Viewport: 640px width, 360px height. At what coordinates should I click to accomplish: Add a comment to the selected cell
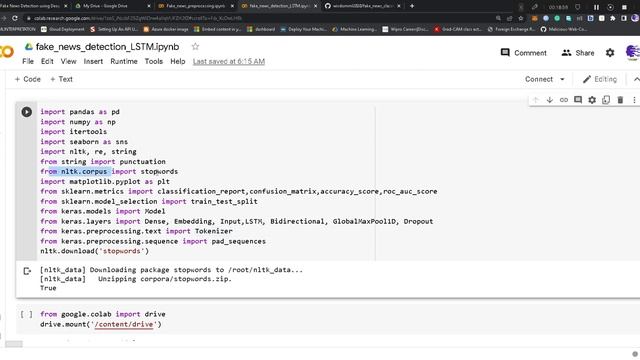tap(578, 100)
